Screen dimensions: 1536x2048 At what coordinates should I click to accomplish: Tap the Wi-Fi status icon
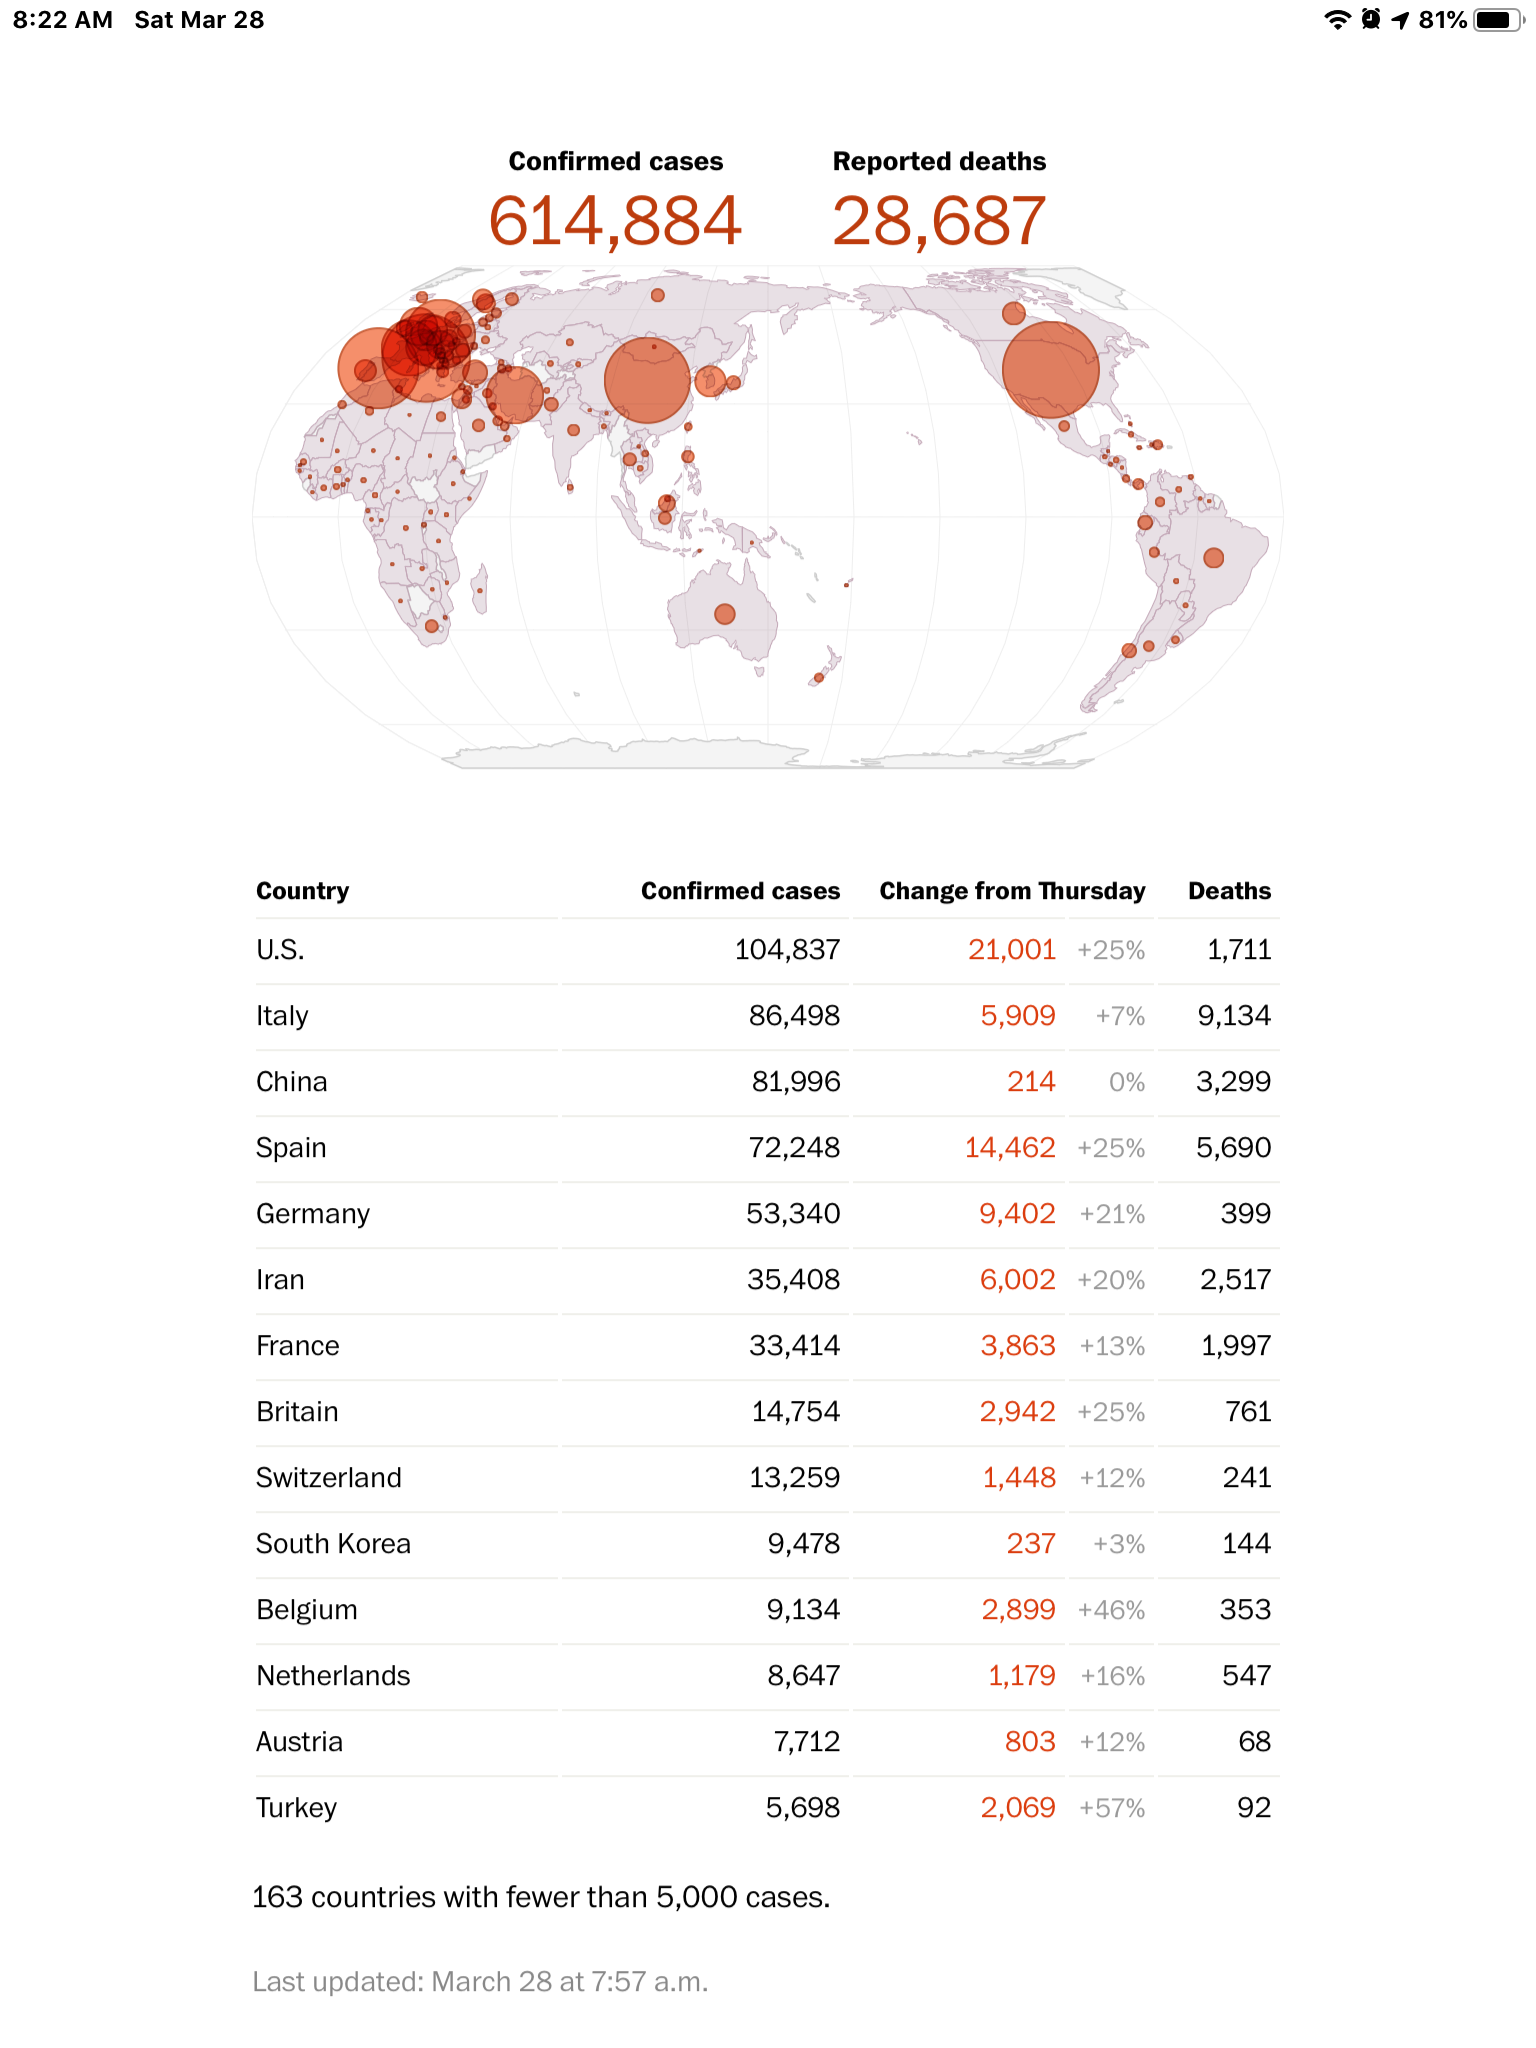[1337, 20]
